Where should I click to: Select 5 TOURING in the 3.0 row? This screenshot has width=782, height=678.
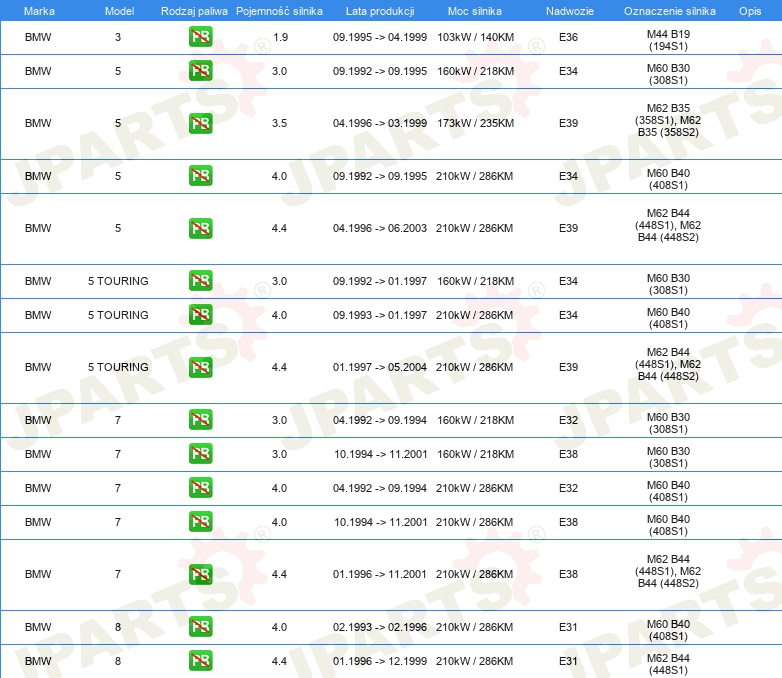pos(118,281)
